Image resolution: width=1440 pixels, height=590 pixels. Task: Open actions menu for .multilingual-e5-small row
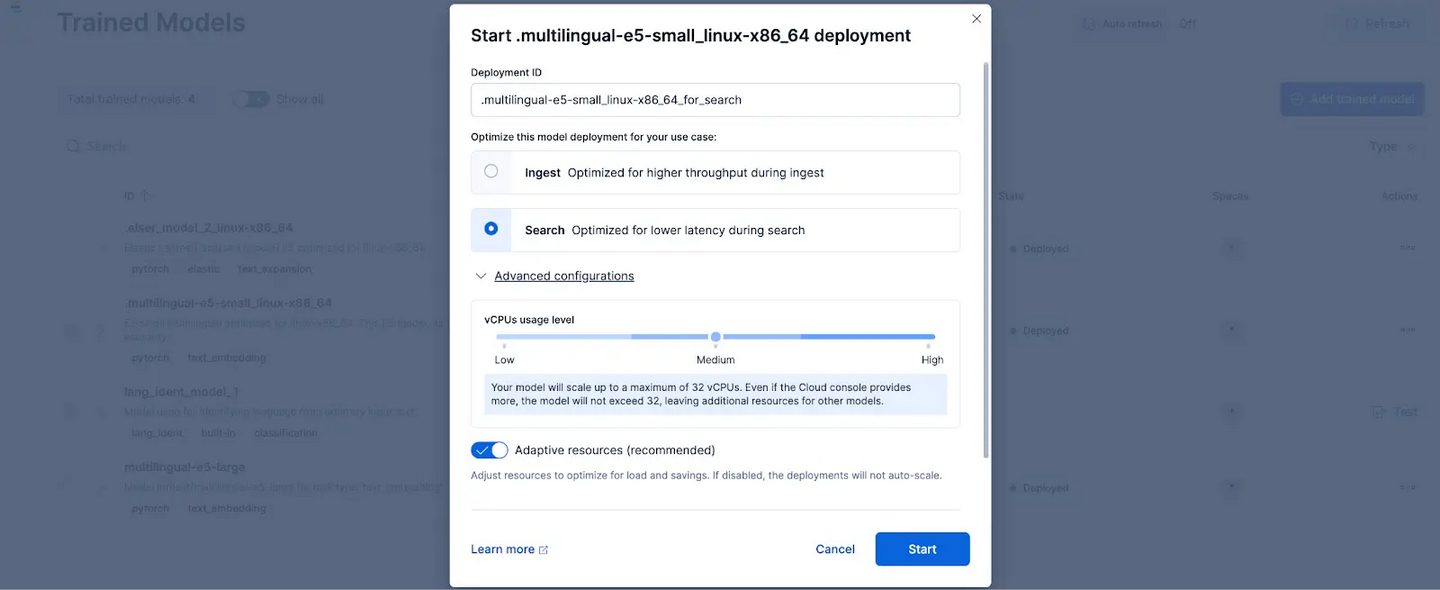(x=1407, y=330)
